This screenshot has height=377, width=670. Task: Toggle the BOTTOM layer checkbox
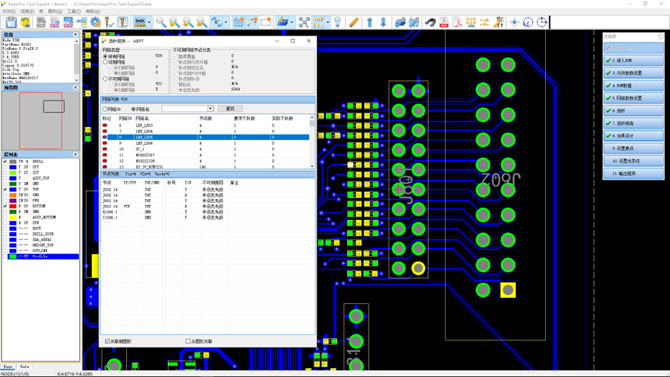(5, 206)
